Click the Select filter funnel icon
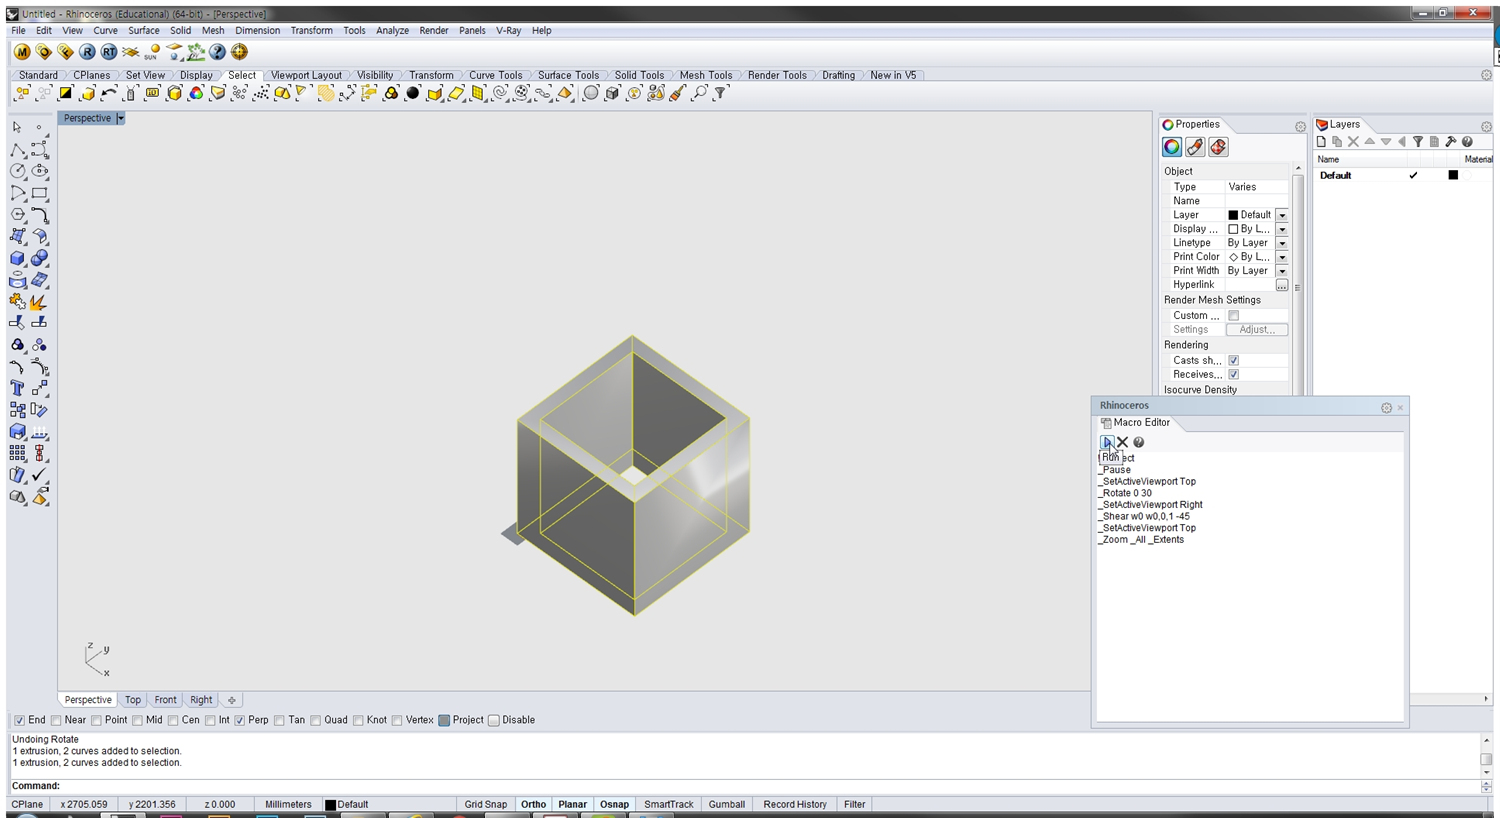The image size is (1500, 818). pos(721,93)
